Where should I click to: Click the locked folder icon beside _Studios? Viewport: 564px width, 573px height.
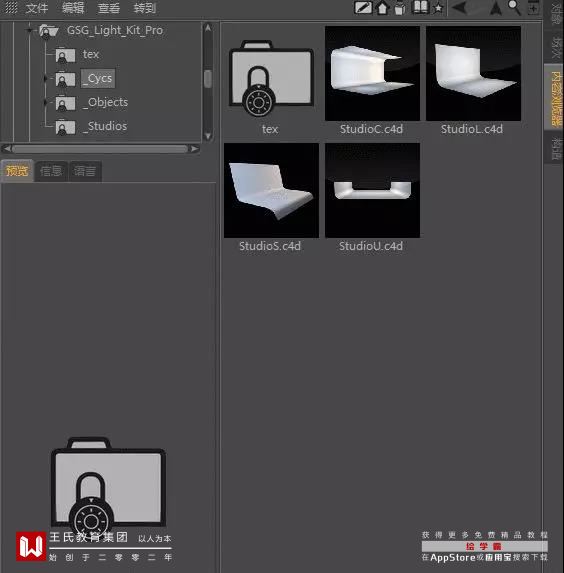[x=65, y=127]
